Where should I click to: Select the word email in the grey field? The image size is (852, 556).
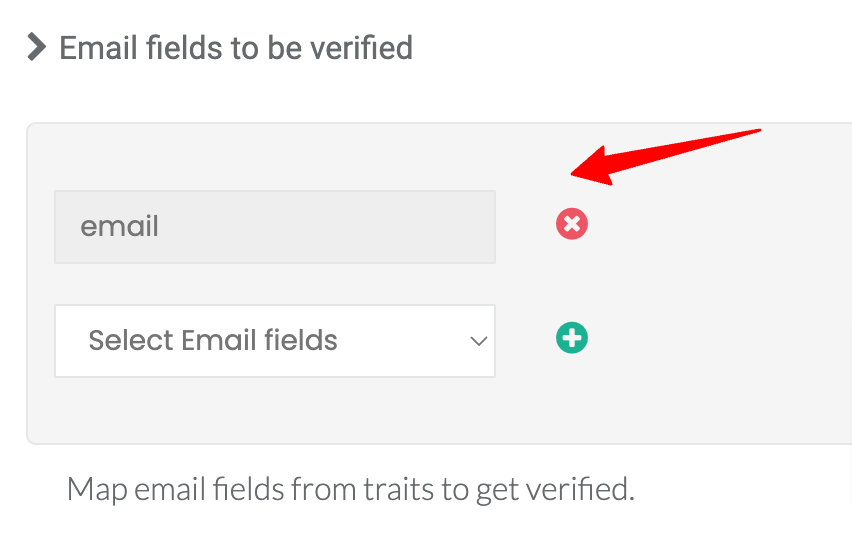pos(120,226)
